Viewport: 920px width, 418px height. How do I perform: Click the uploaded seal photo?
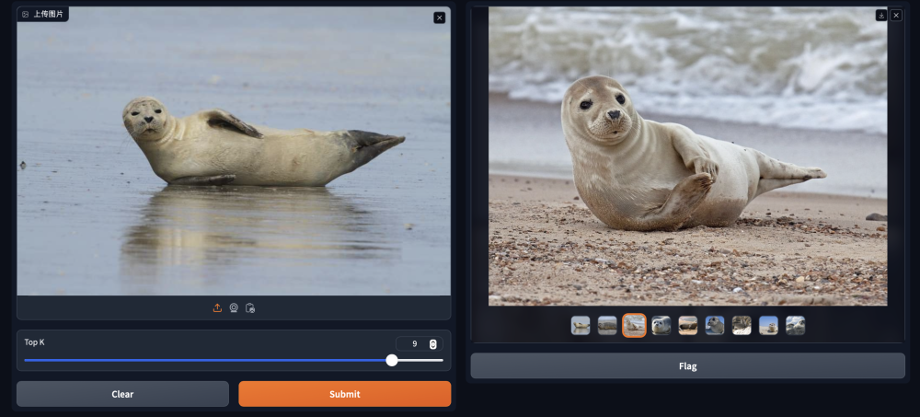coord(234,151)
